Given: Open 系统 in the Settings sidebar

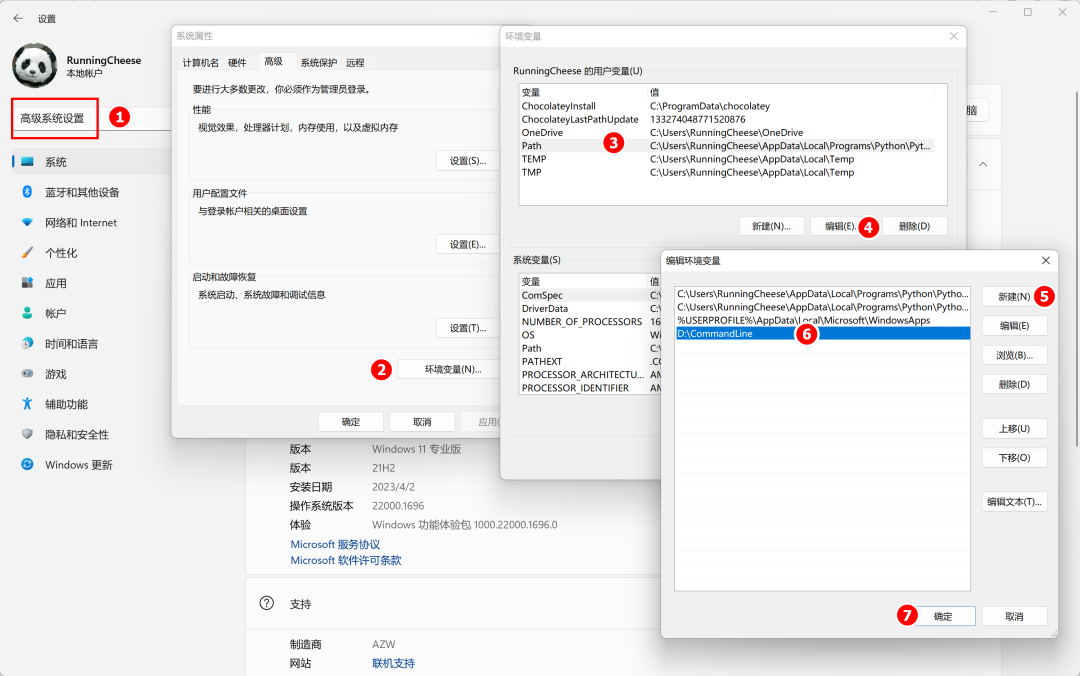Looking at the screenshot, I should 56,162.
